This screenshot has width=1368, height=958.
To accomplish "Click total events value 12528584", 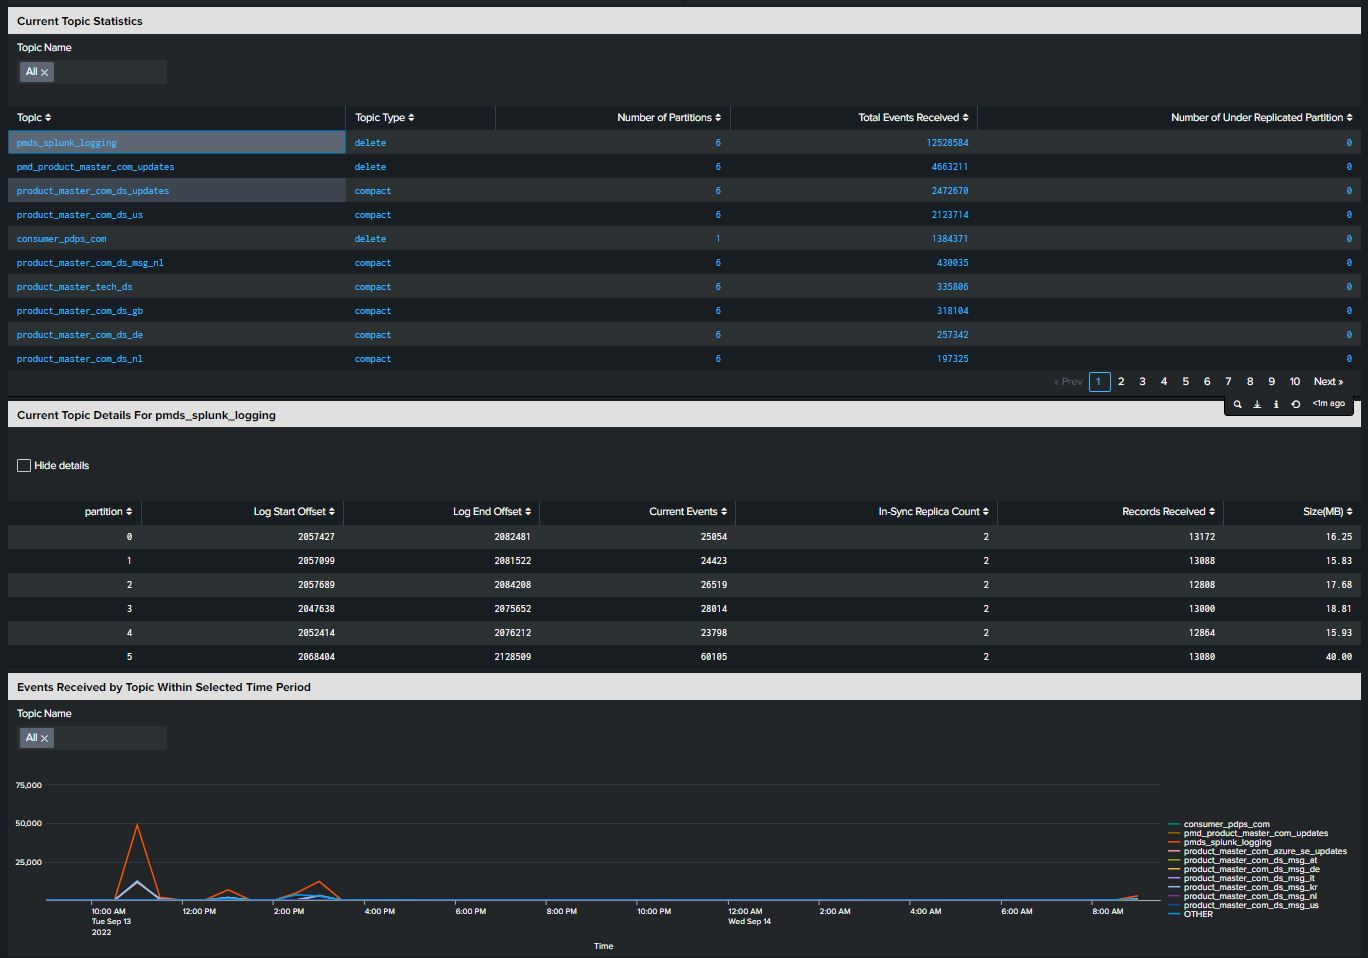I will (947, 143).
